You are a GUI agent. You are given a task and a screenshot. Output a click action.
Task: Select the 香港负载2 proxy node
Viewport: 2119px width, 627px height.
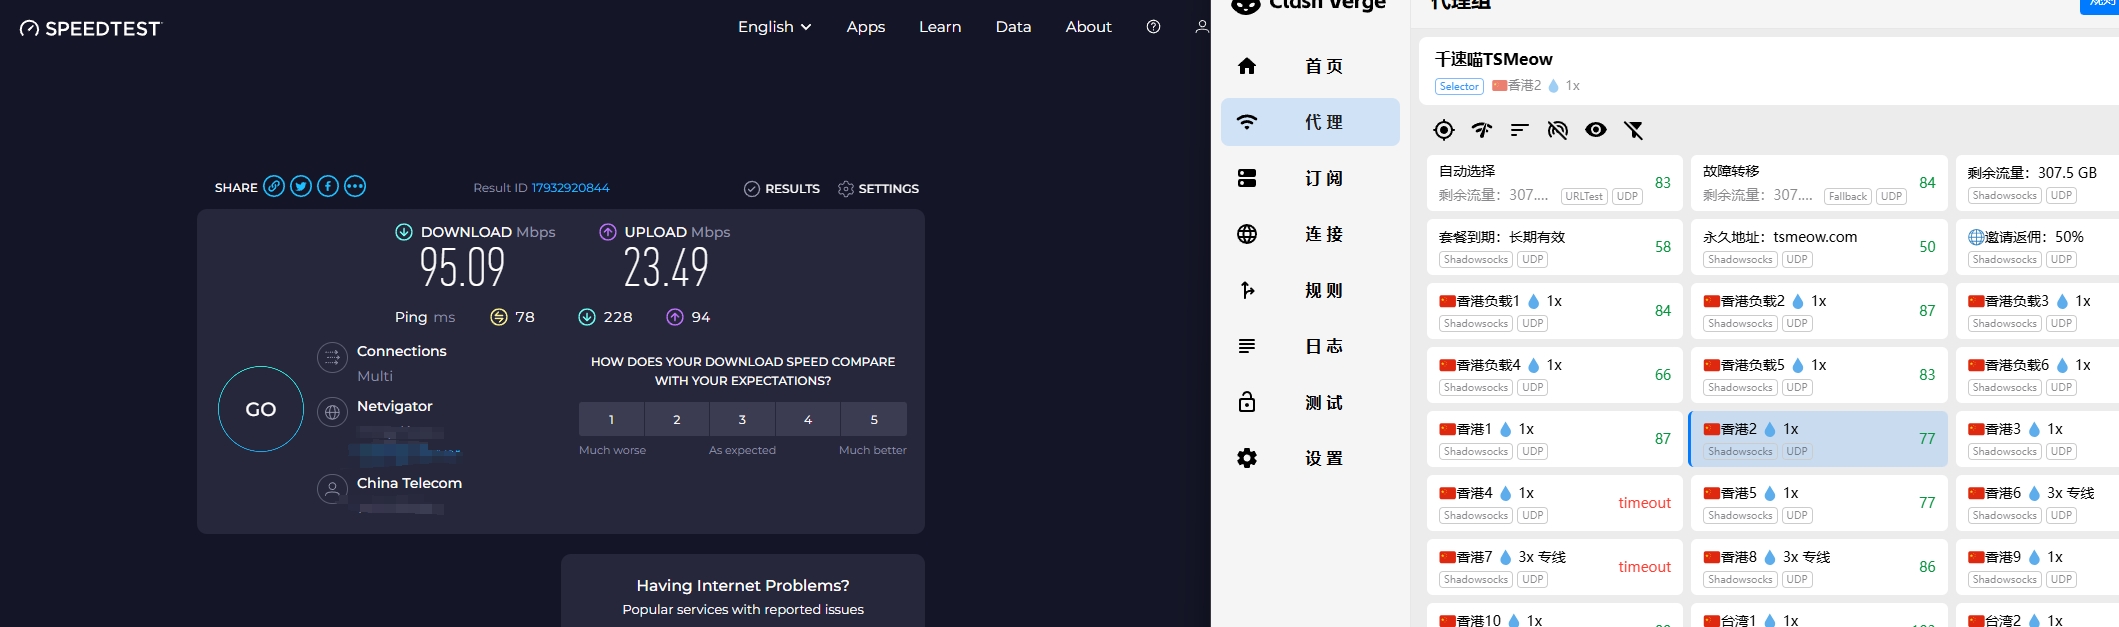pyautogui.click(x=1819, y=311)
